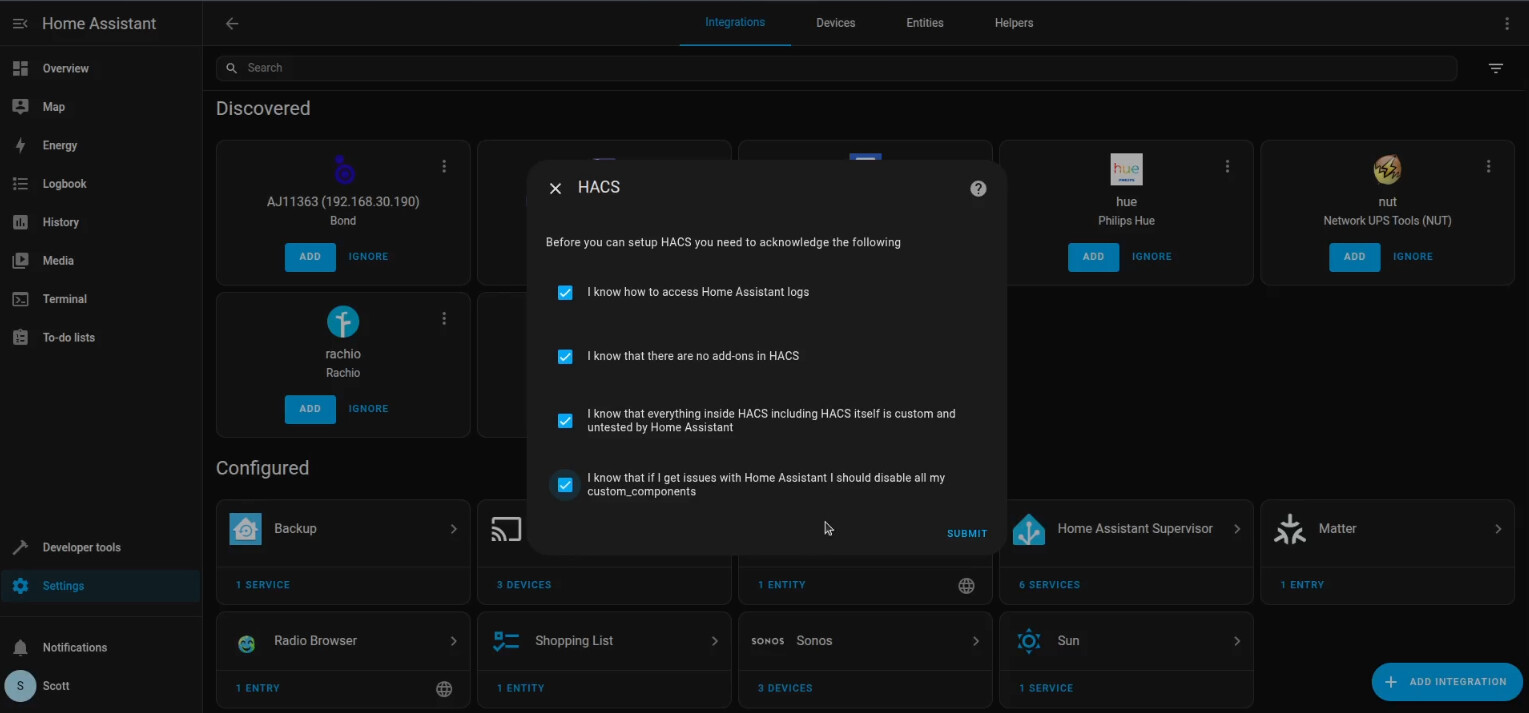Ignore the Rachio discovery
Viewport: 1529px width, 713px height.
point(368,409)
